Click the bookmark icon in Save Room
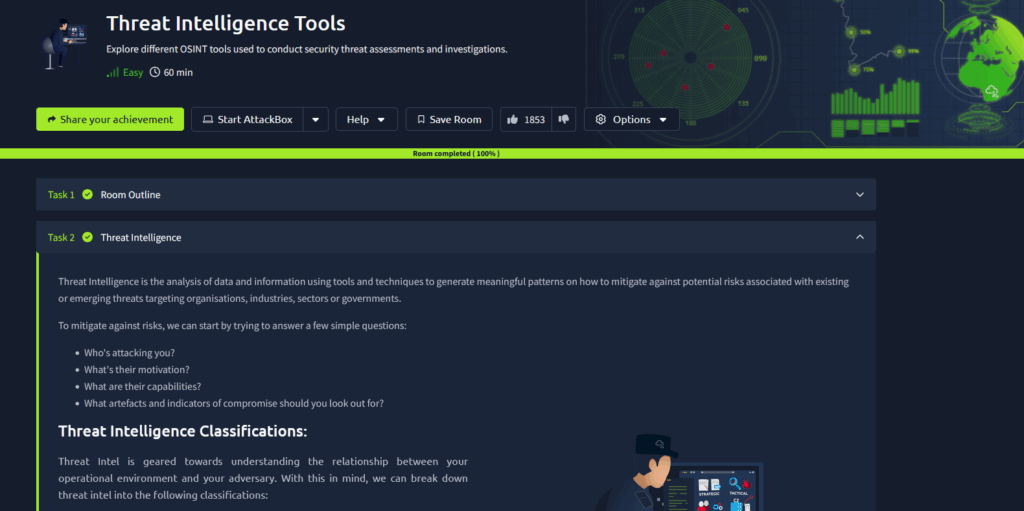This screenshot has height=511, width=1024. (421, 120)
